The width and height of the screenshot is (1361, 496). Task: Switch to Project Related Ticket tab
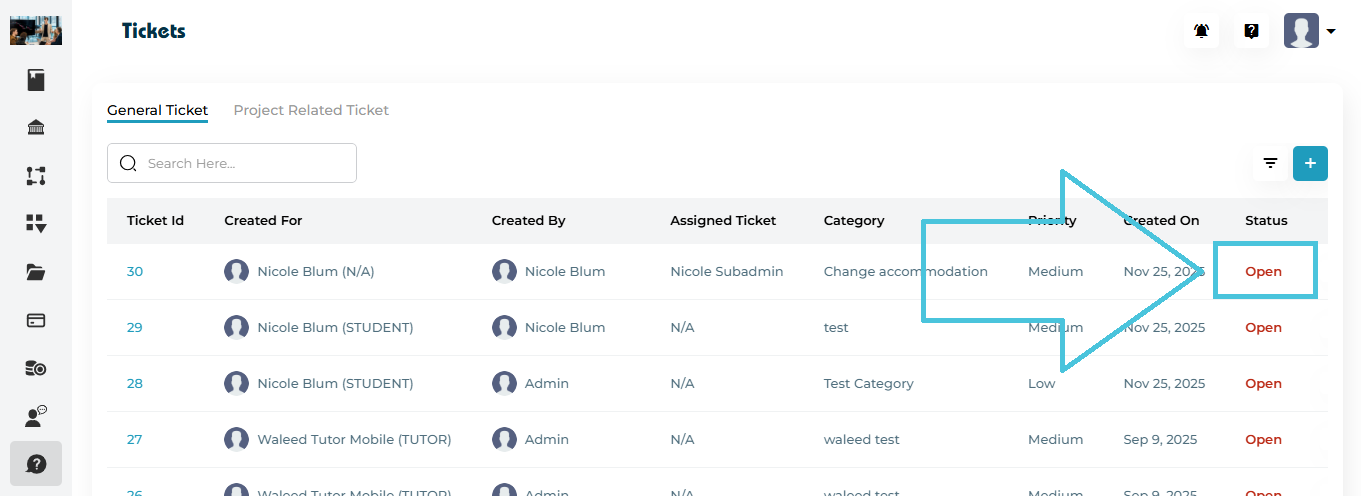[x=311, y=110]
